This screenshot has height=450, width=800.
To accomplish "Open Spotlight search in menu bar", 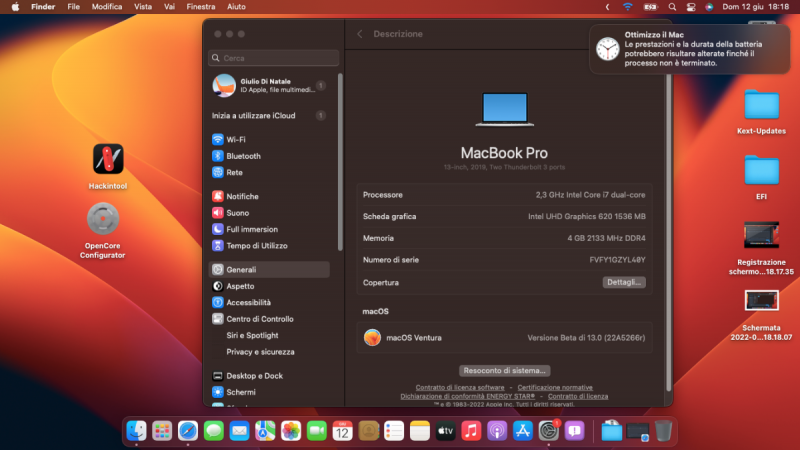I will pyautogui.click(x=672, y=7).
